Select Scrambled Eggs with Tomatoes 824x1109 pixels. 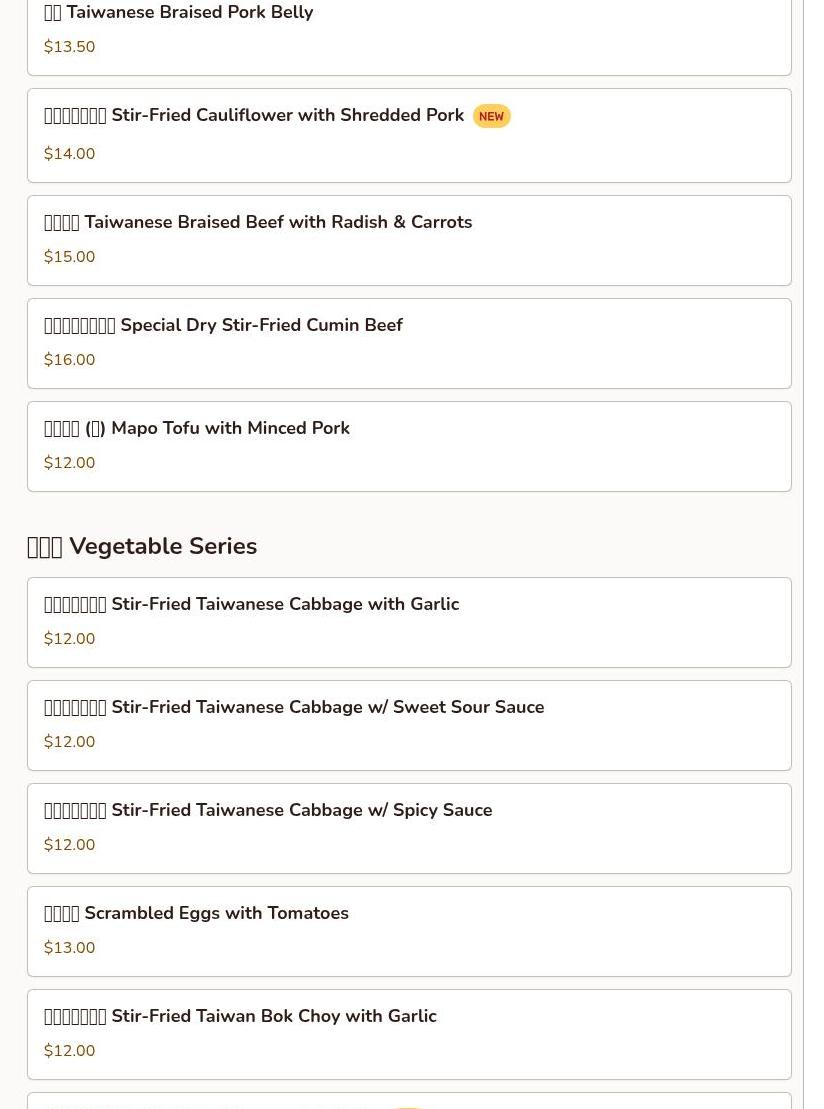tap(409, 931)
